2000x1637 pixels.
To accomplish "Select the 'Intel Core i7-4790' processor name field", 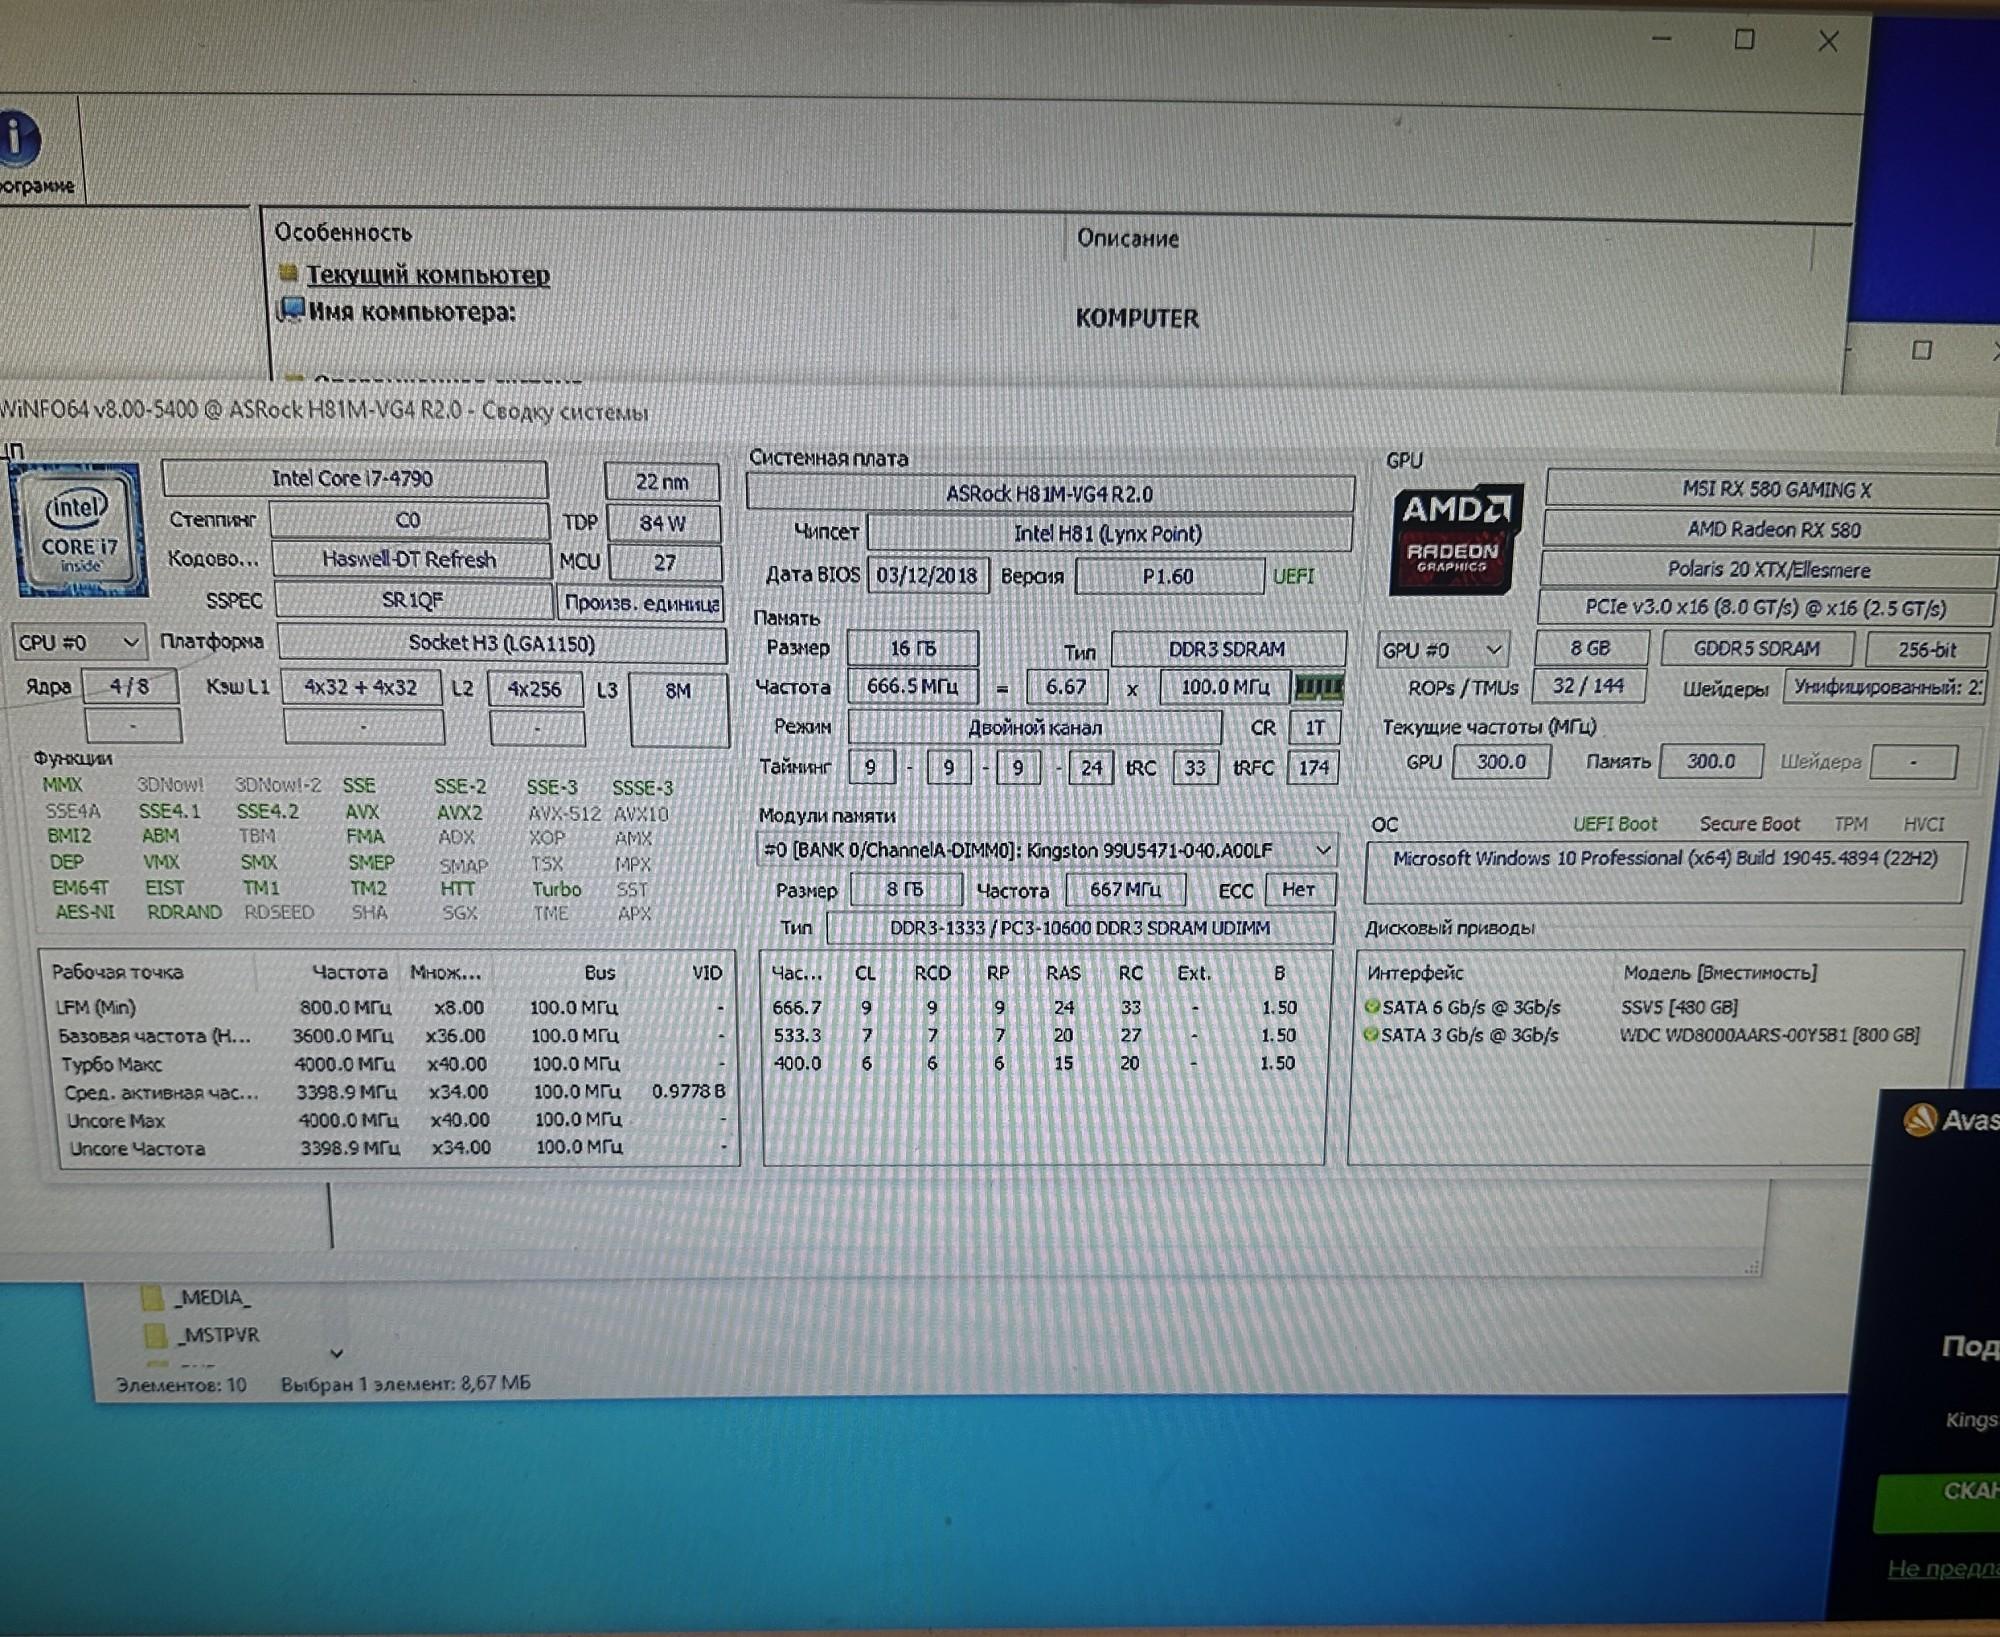I will pyautogui.click(x=354, y=479).
